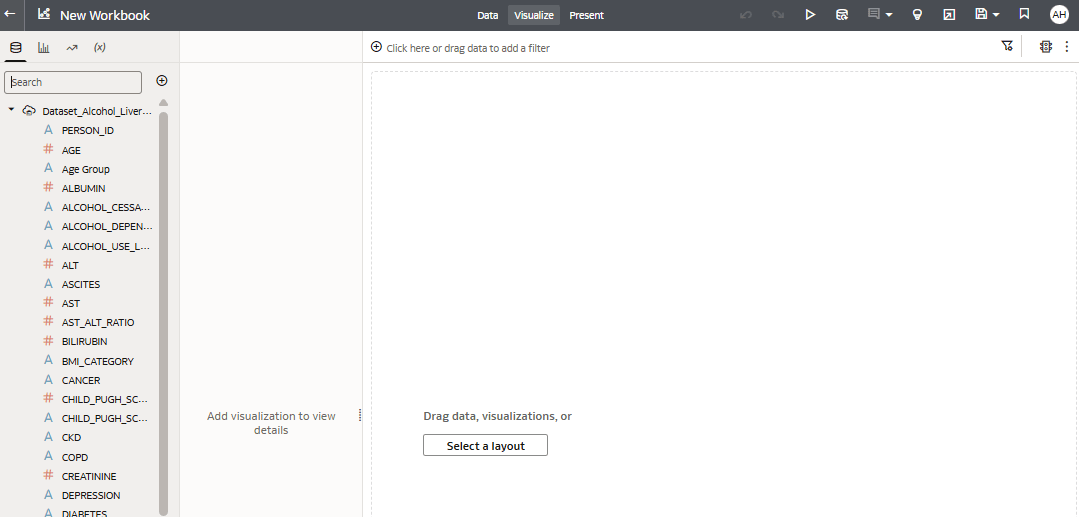This screenshot has width=1079, height=517.
Task: Select the CREATININE column
Action: 89,476
